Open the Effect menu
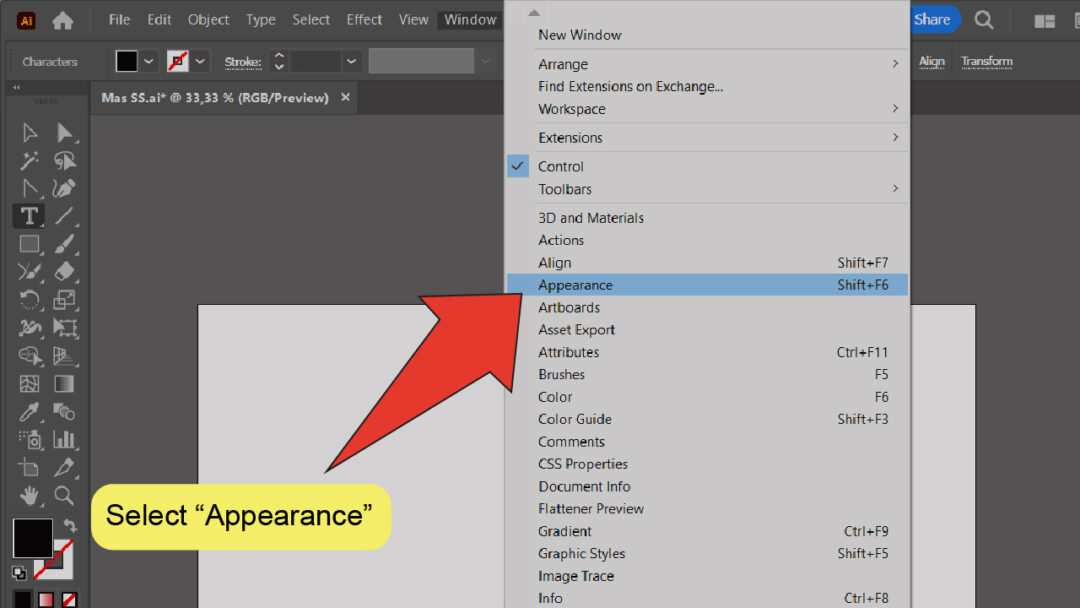 [364, 19]
